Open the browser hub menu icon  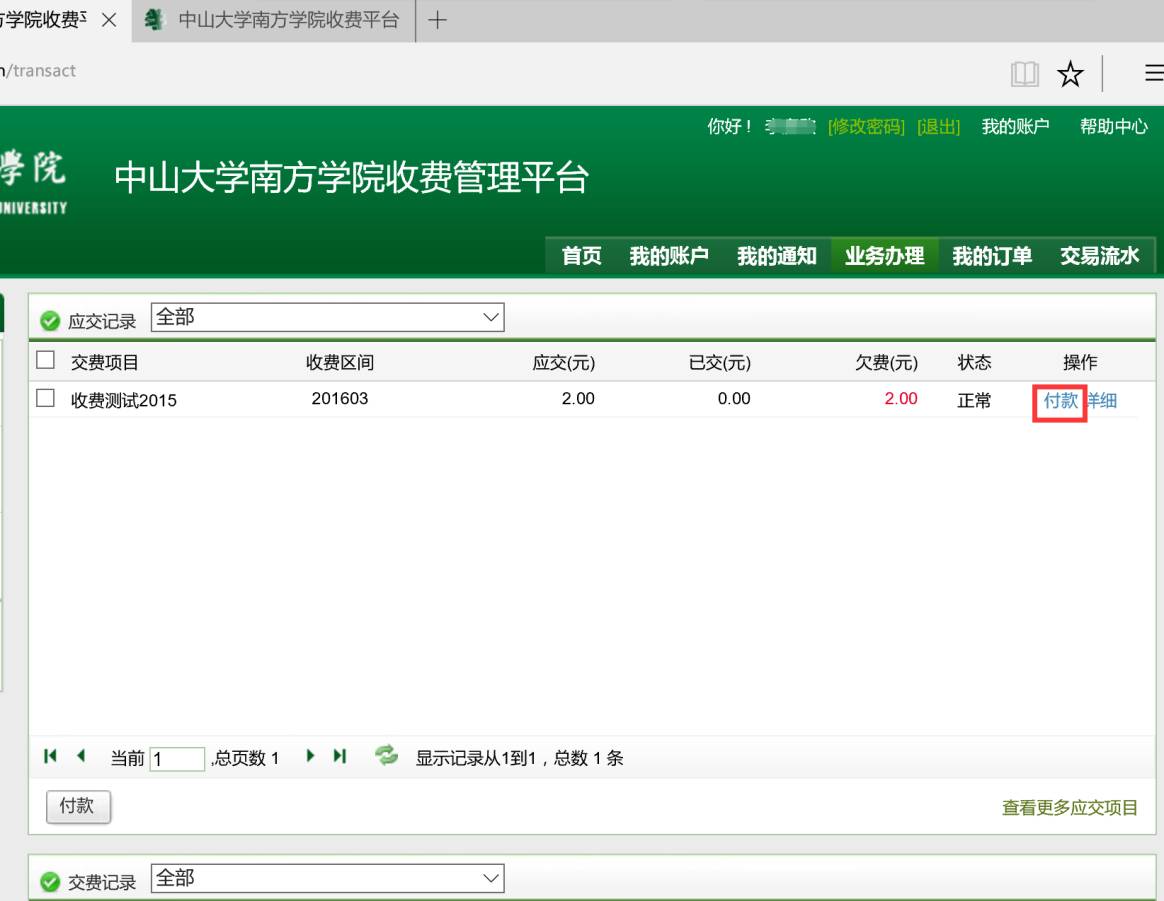coord(1154,73)
